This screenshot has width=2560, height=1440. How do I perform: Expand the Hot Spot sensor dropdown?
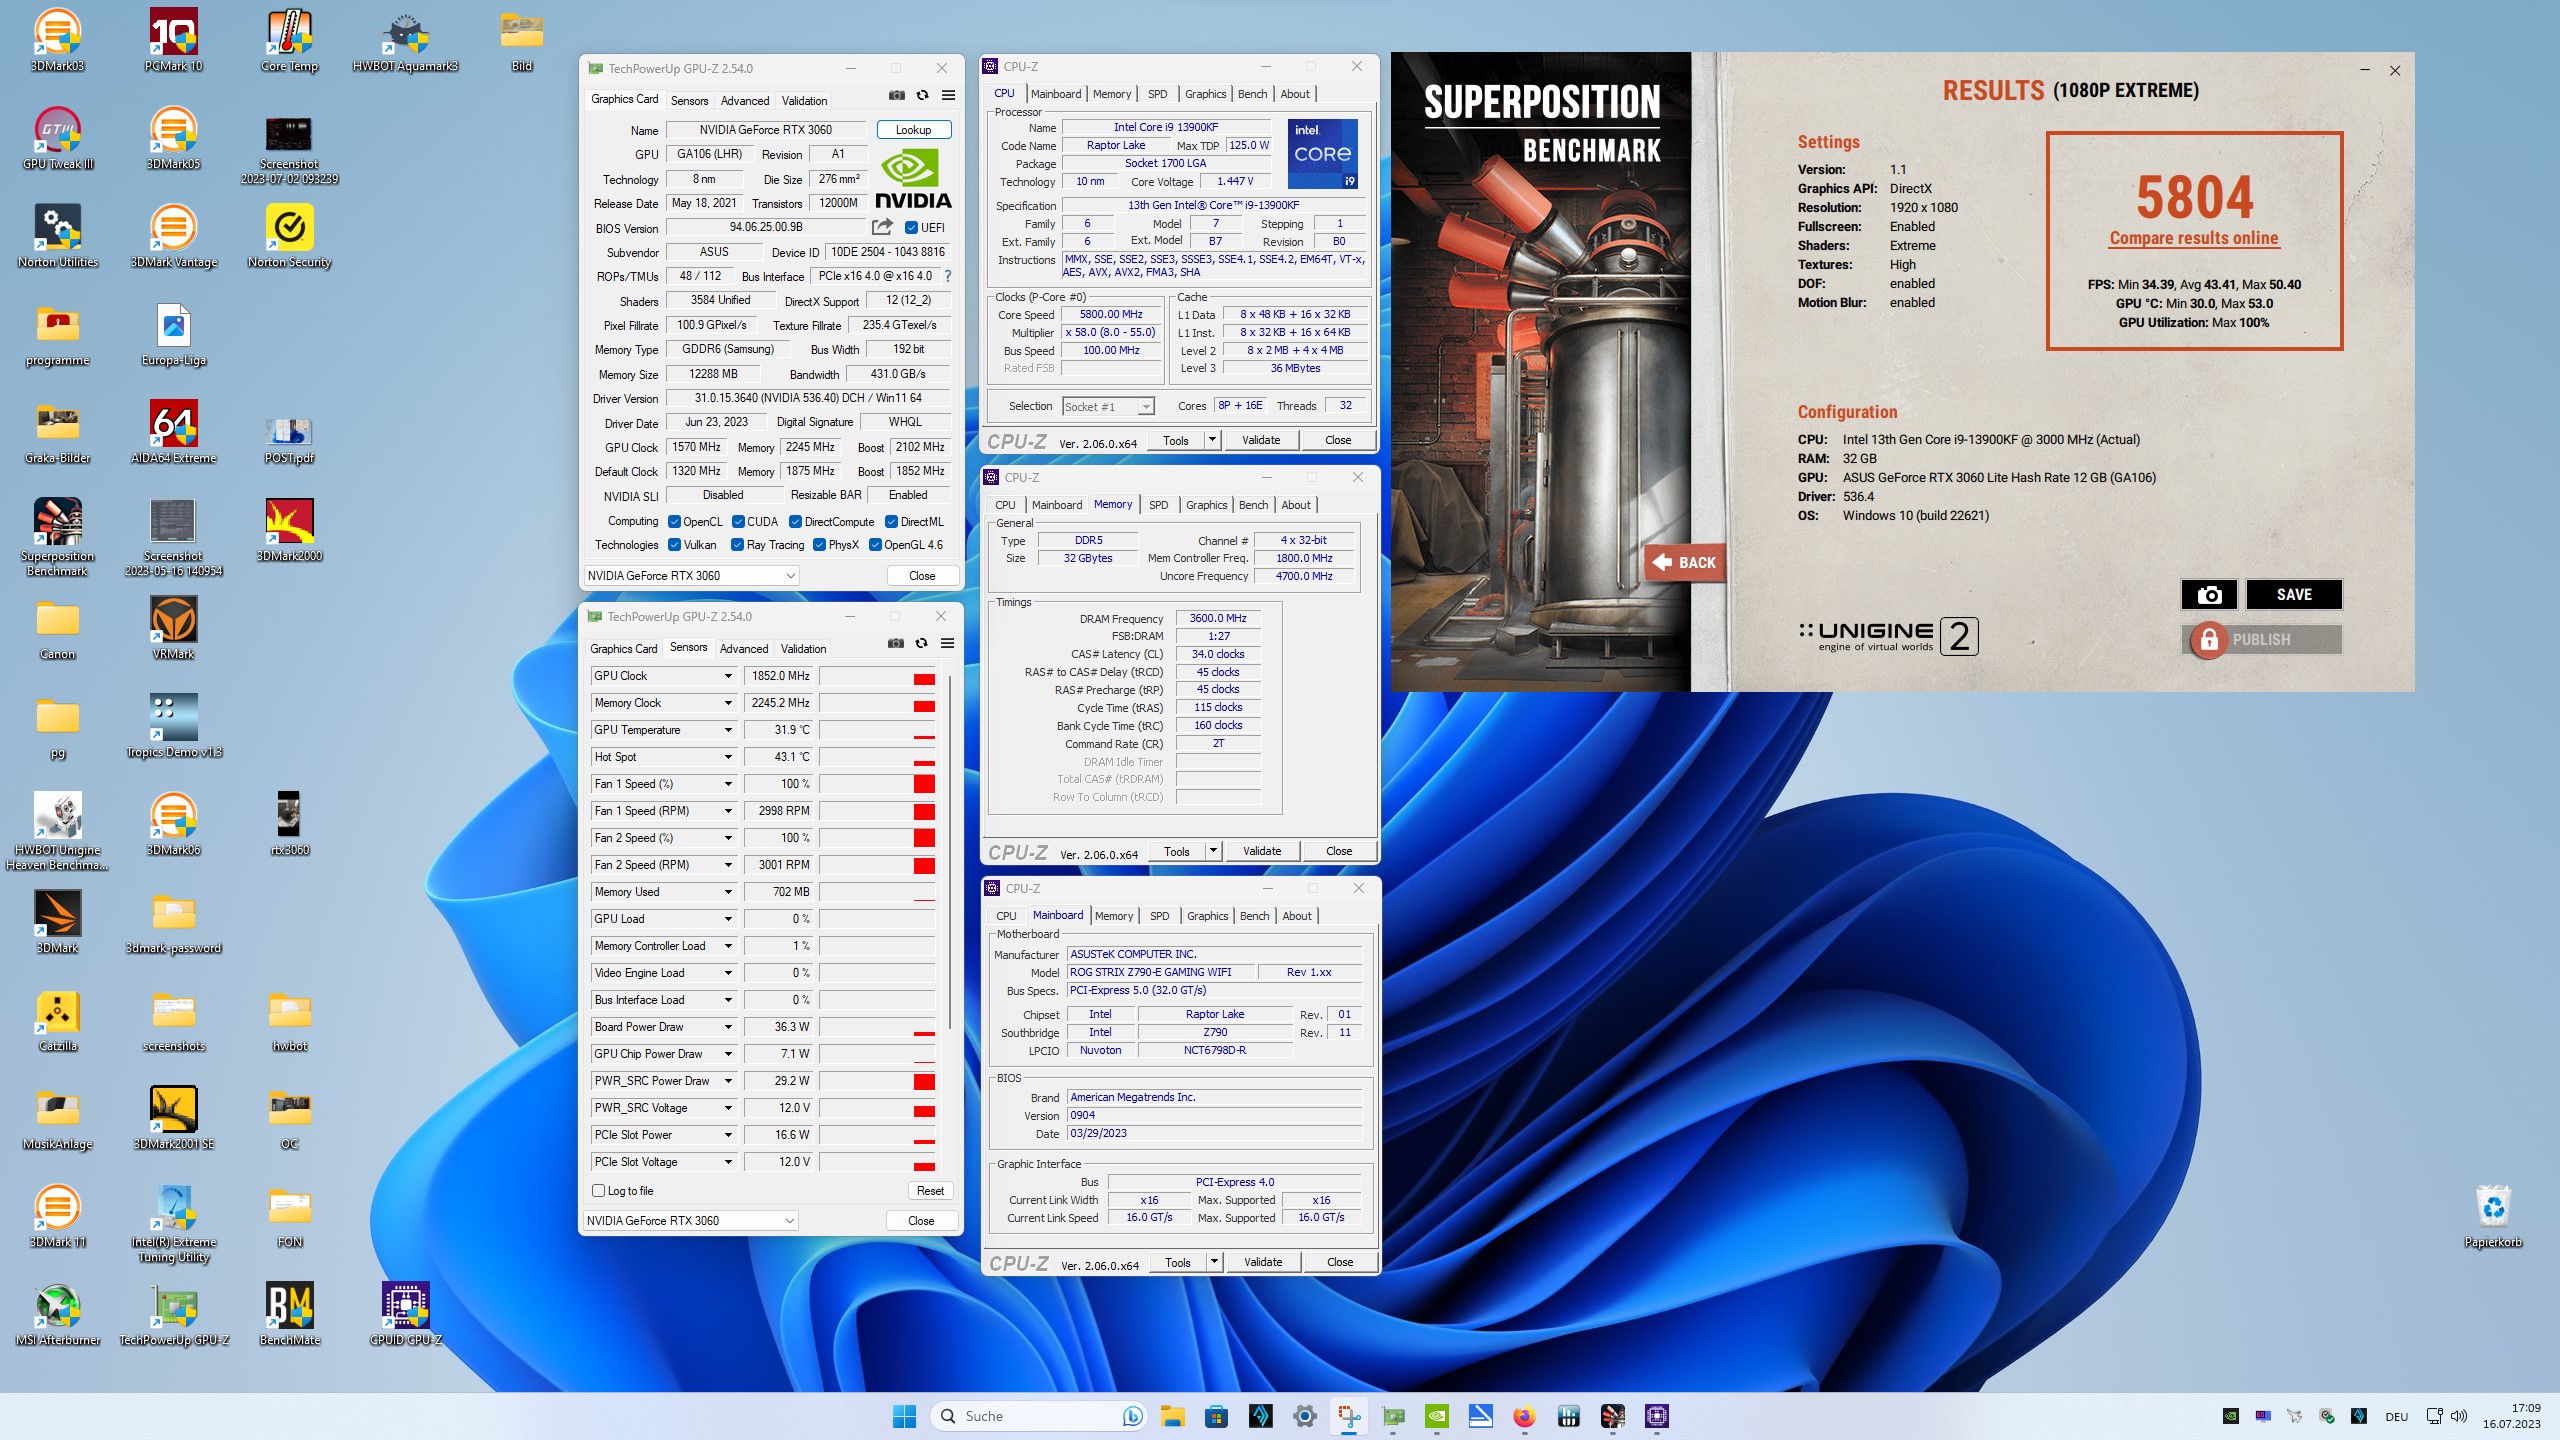click(728, 757)
